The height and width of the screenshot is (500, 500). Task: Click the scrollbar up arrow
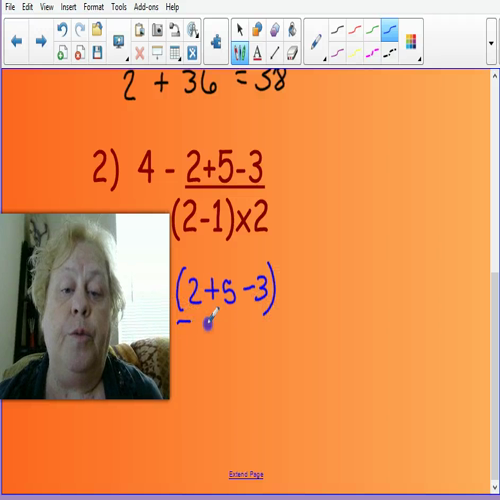(495, 76)
